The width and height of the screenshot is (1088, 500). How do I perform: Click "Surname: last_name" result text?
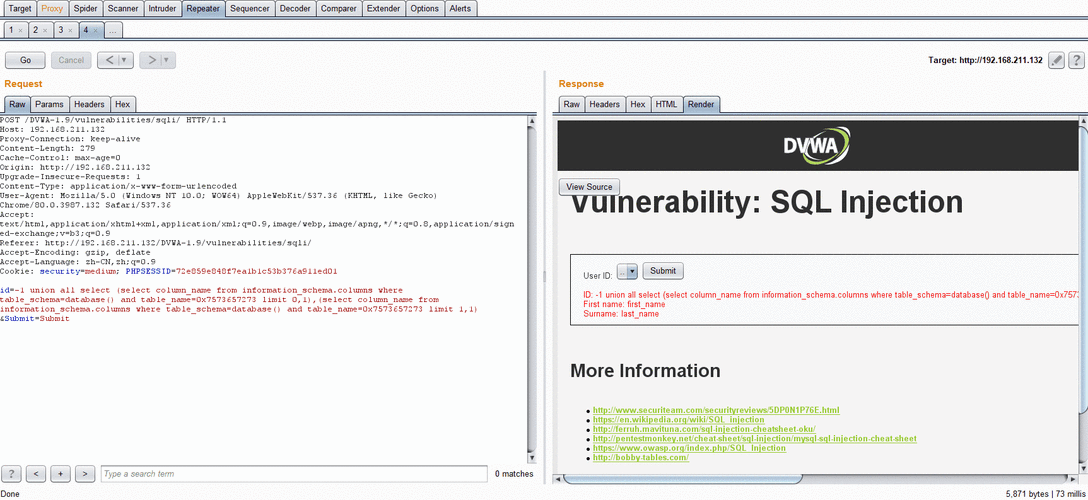(x=621, y=314)
